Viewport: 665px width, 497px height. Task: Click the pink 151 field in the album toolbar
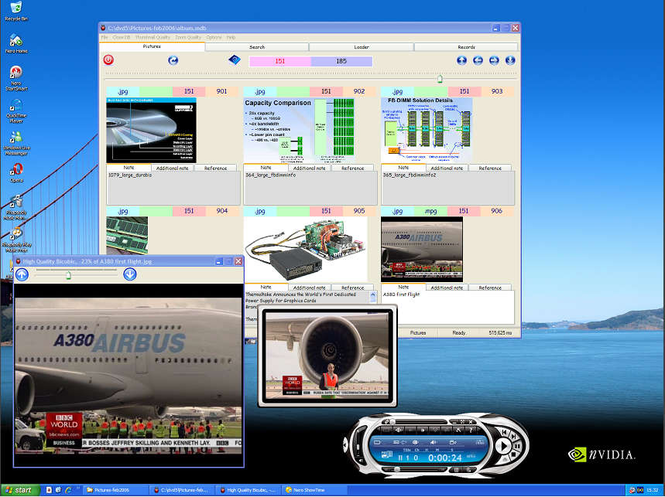tap(280, 61)
